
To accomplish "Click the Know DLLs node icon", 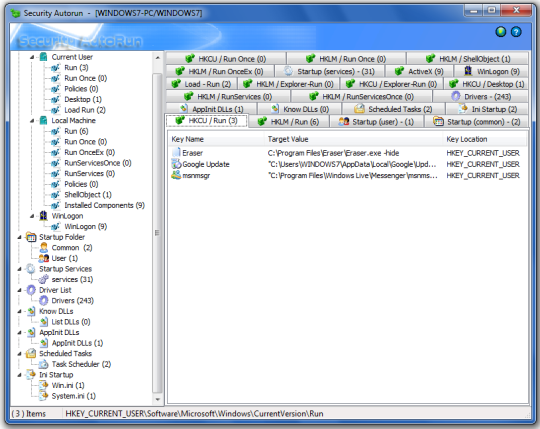I will [31, 311].
